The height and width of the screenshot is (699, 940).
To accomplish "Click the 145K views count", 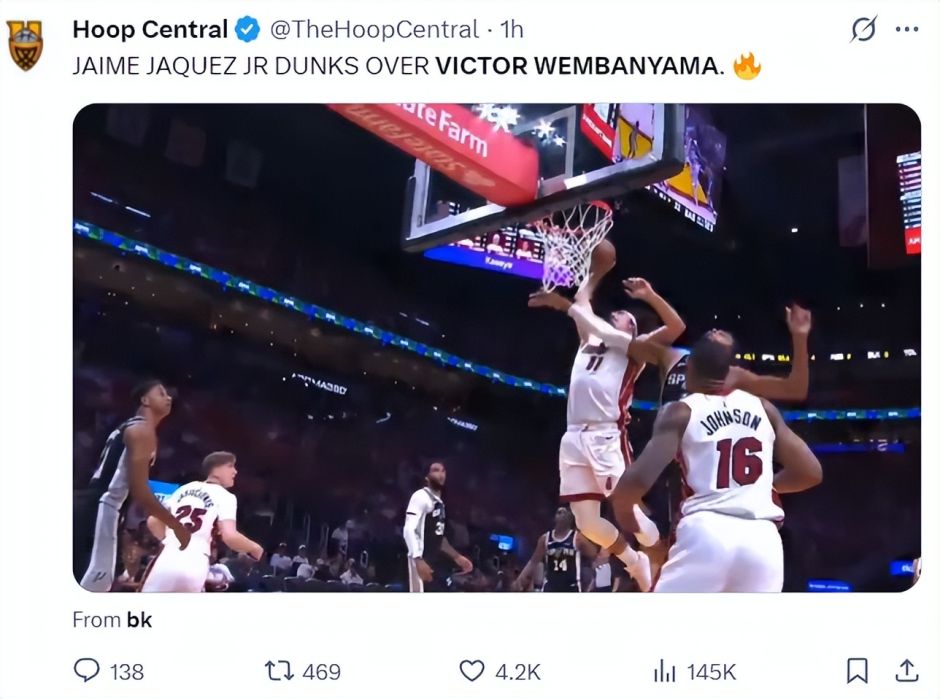I will [711, 672].
